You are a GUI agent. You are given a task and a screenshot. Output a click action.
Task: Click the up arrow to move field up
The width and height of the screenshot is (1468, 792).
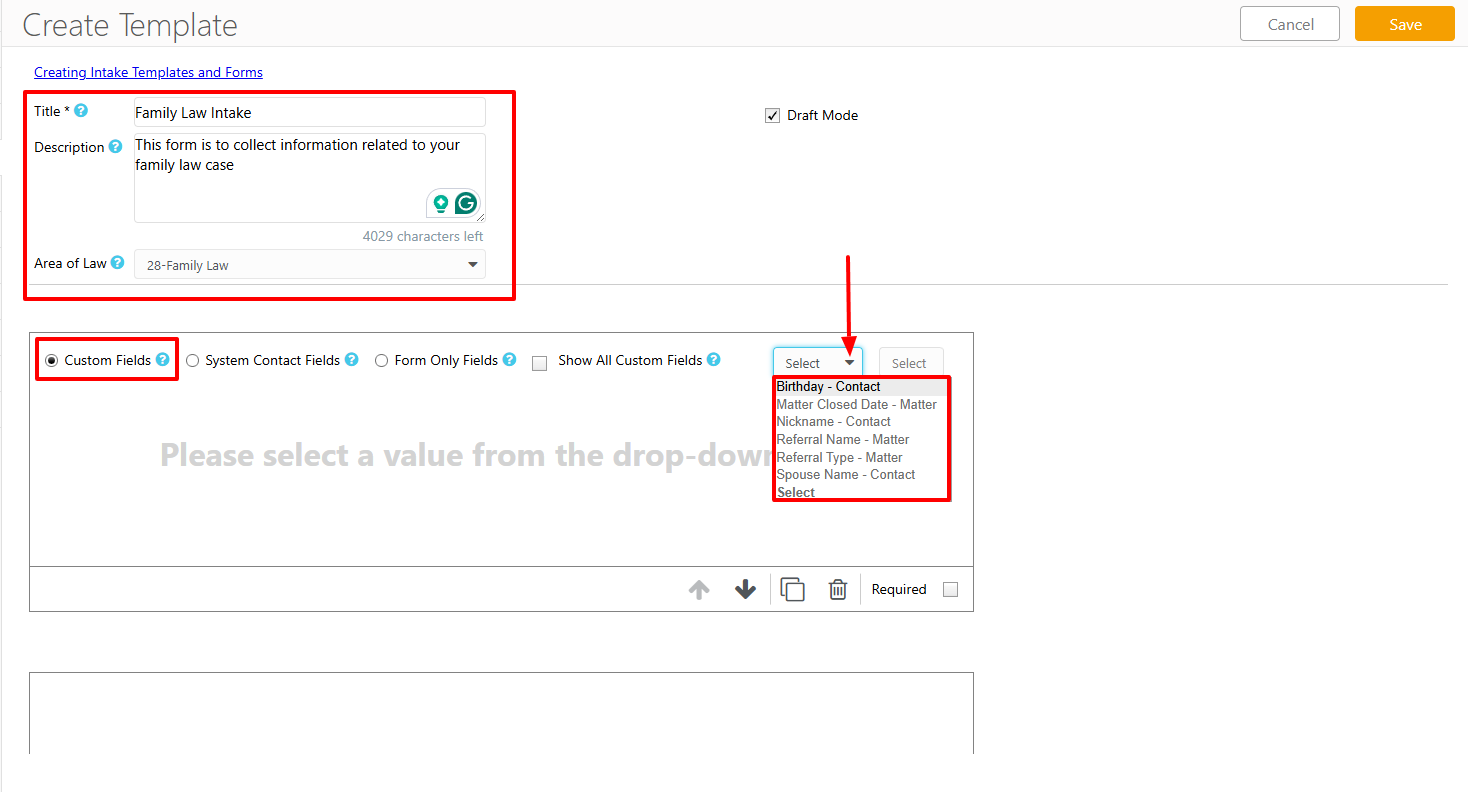click(x=698, y=589)
